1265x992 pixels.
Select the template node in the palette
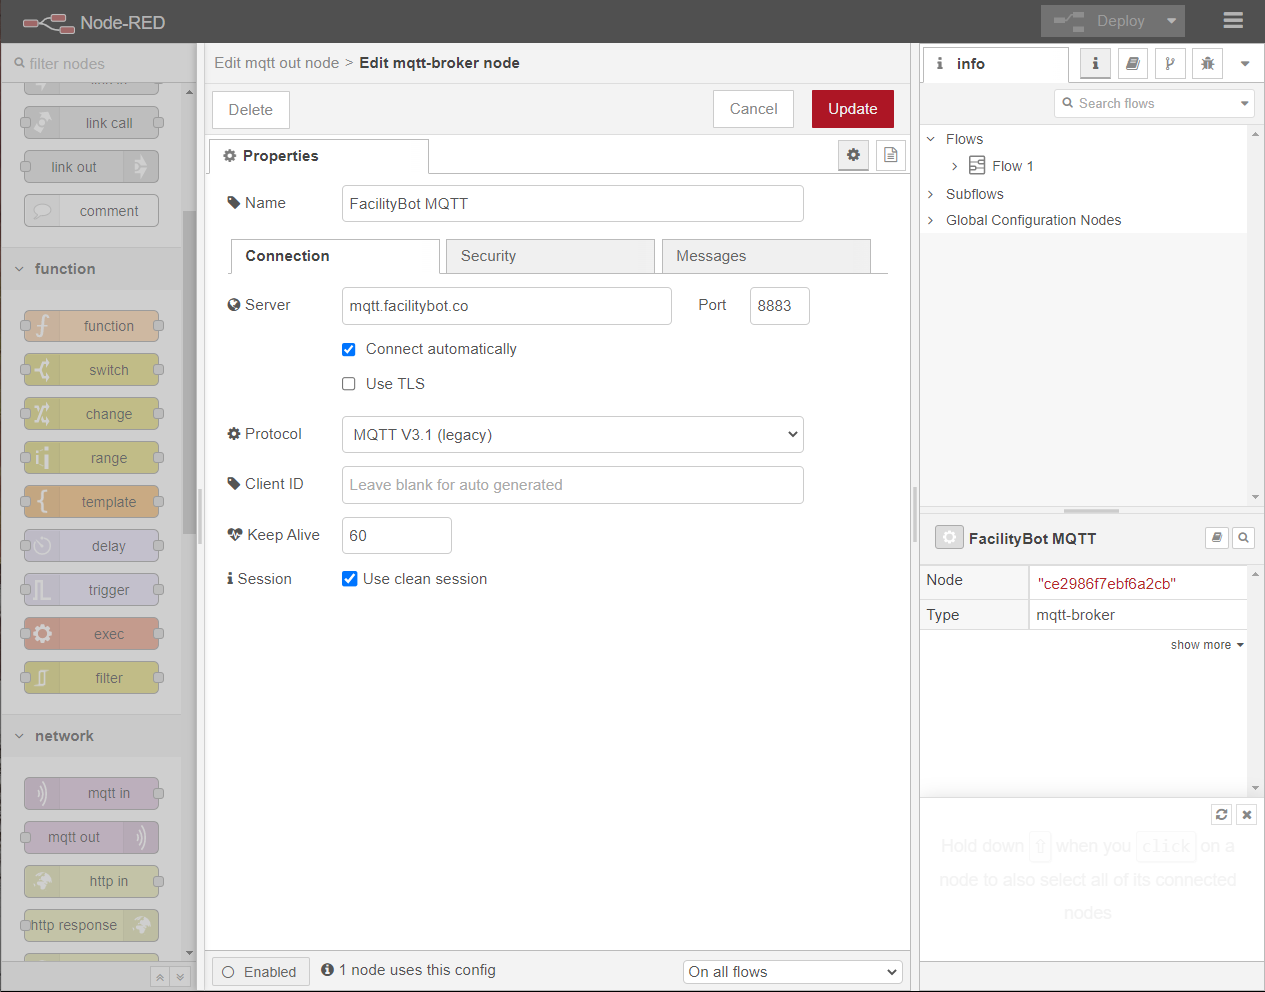tap(92, 502)
